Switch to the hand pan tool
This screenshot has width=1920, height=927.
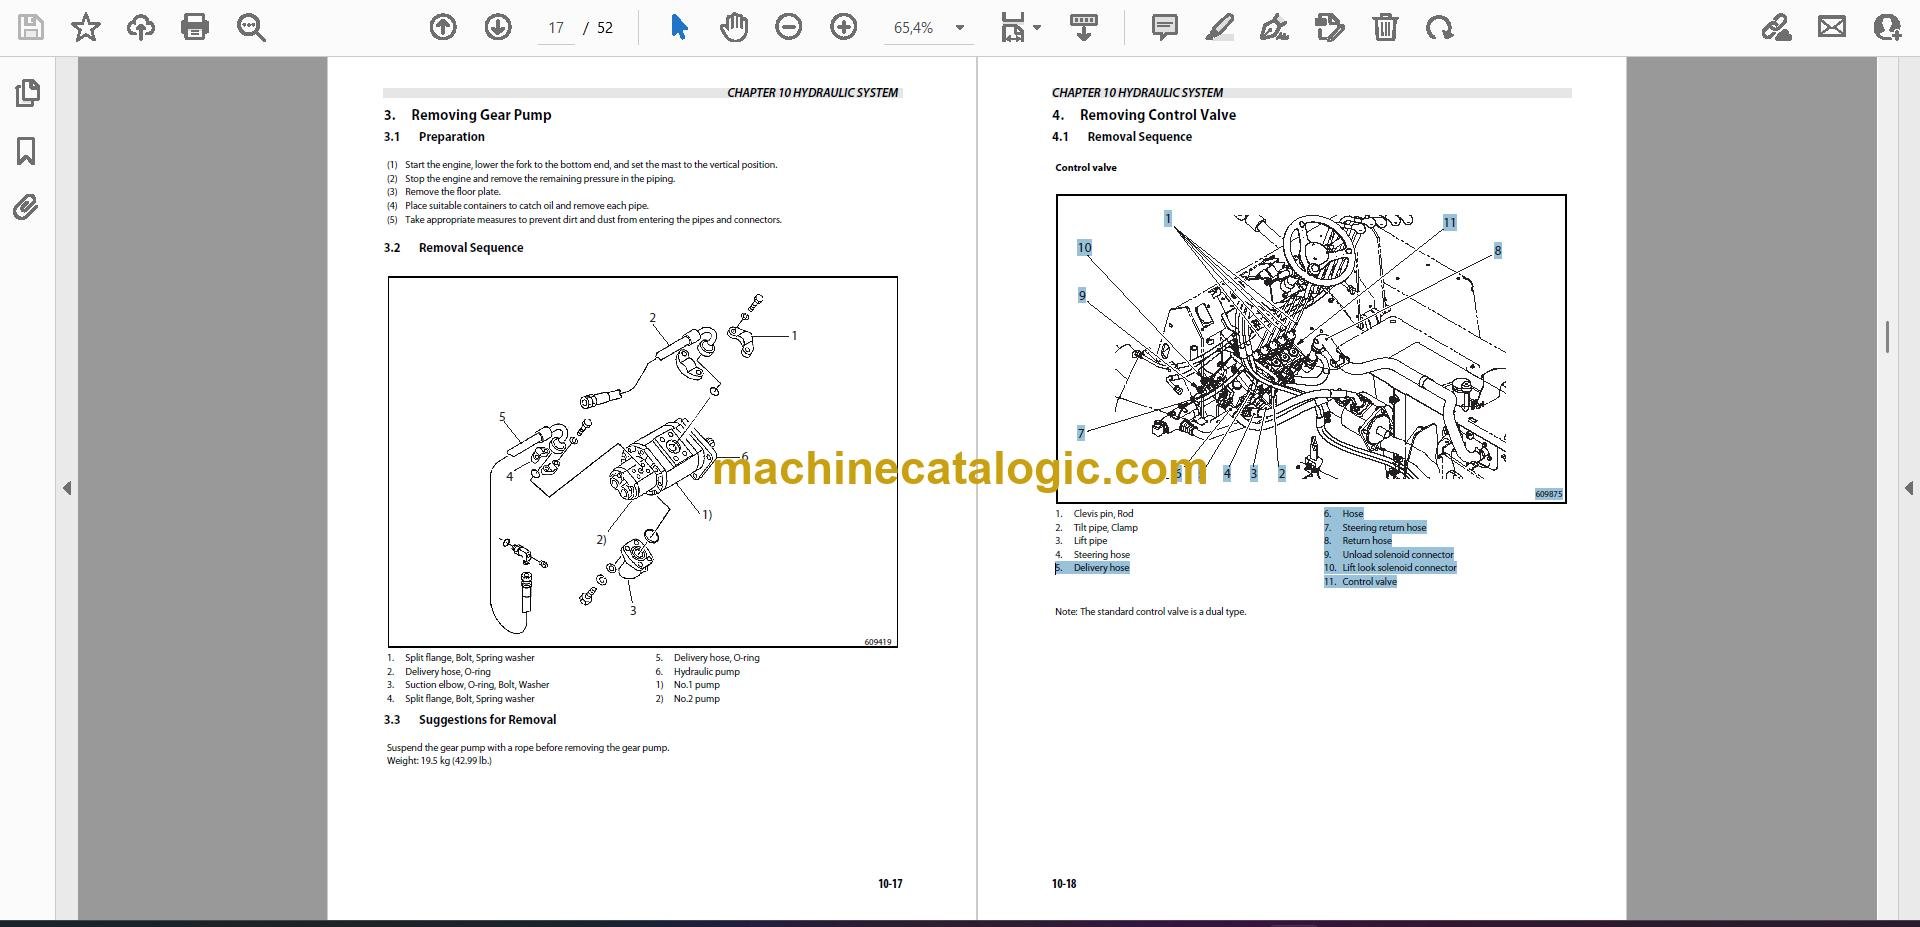tap(733, 27)
